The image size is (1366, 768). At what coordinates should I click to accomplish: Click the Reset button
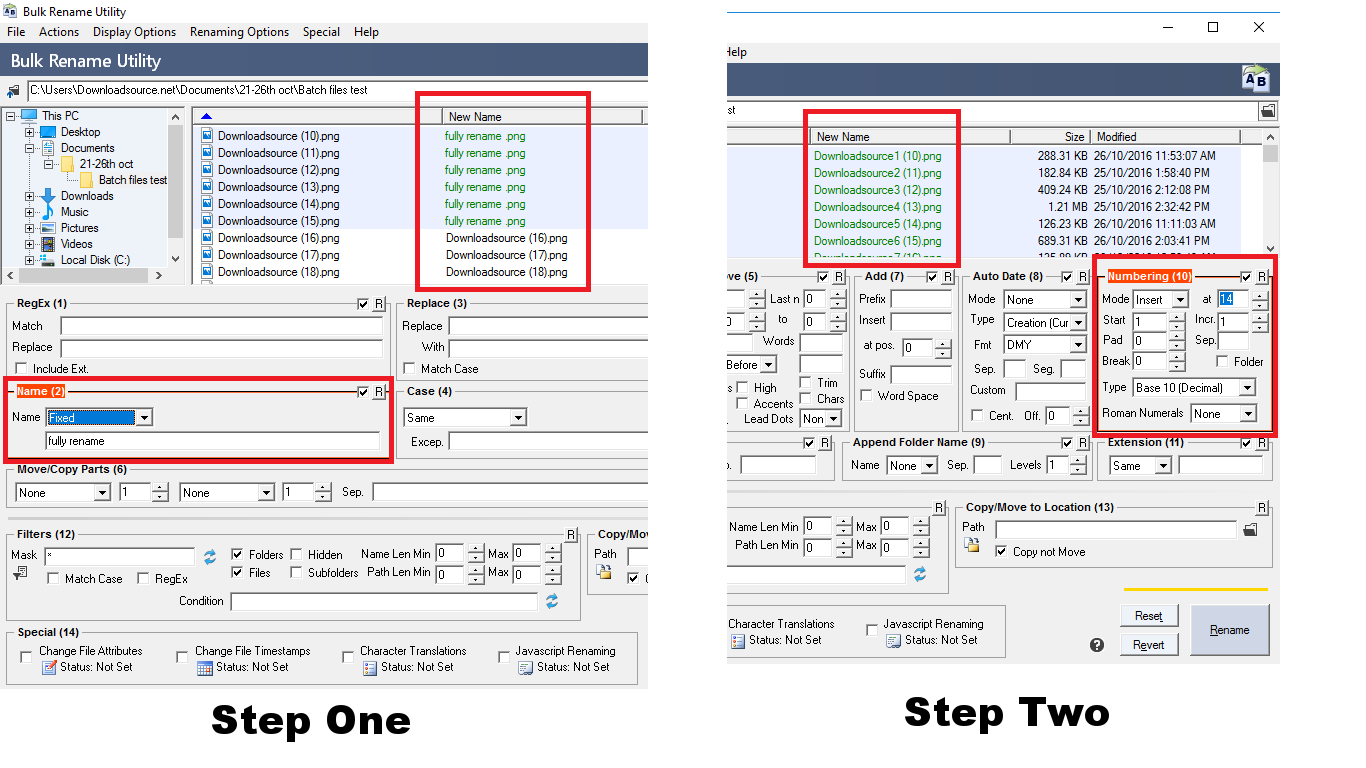pyautogui.click(x=1148, y=616)
